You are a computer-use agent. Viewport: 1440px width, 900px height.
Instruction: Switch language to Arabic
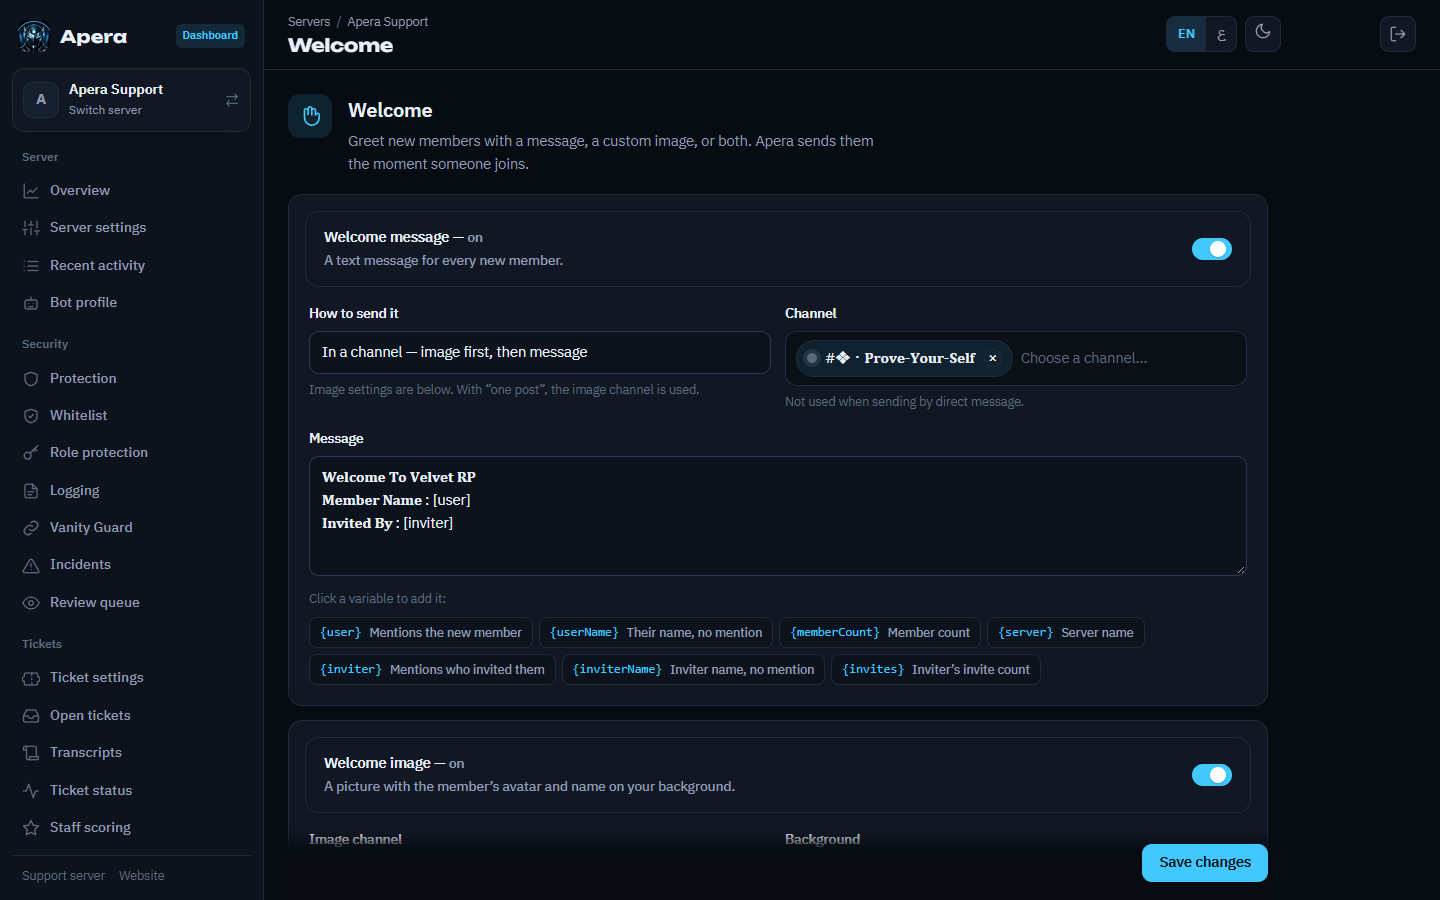point(1221,34)
